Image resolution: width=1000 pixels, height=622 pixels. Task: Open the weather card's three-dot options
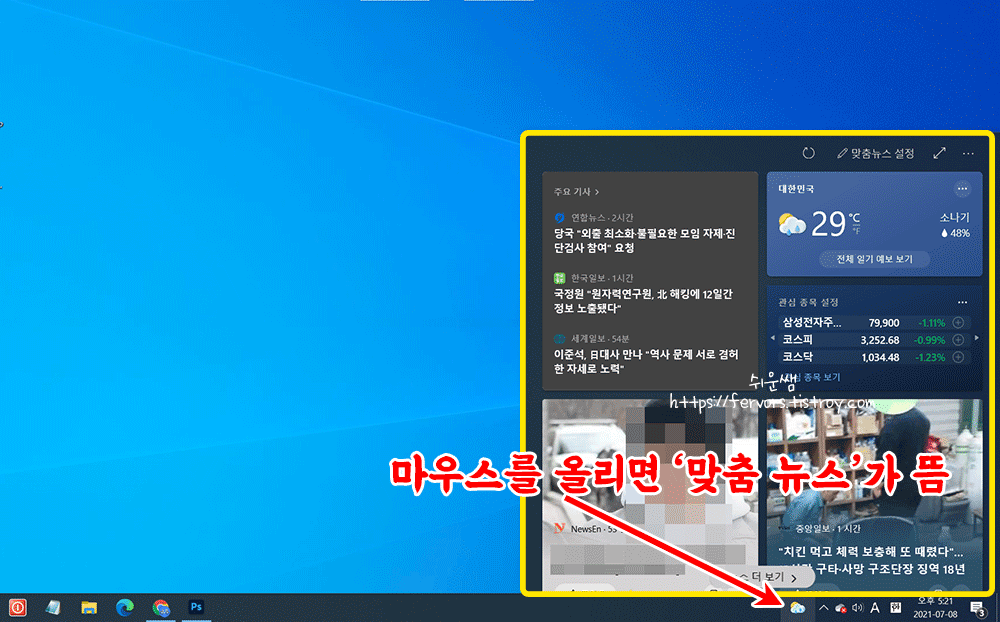tap(962, 188)
